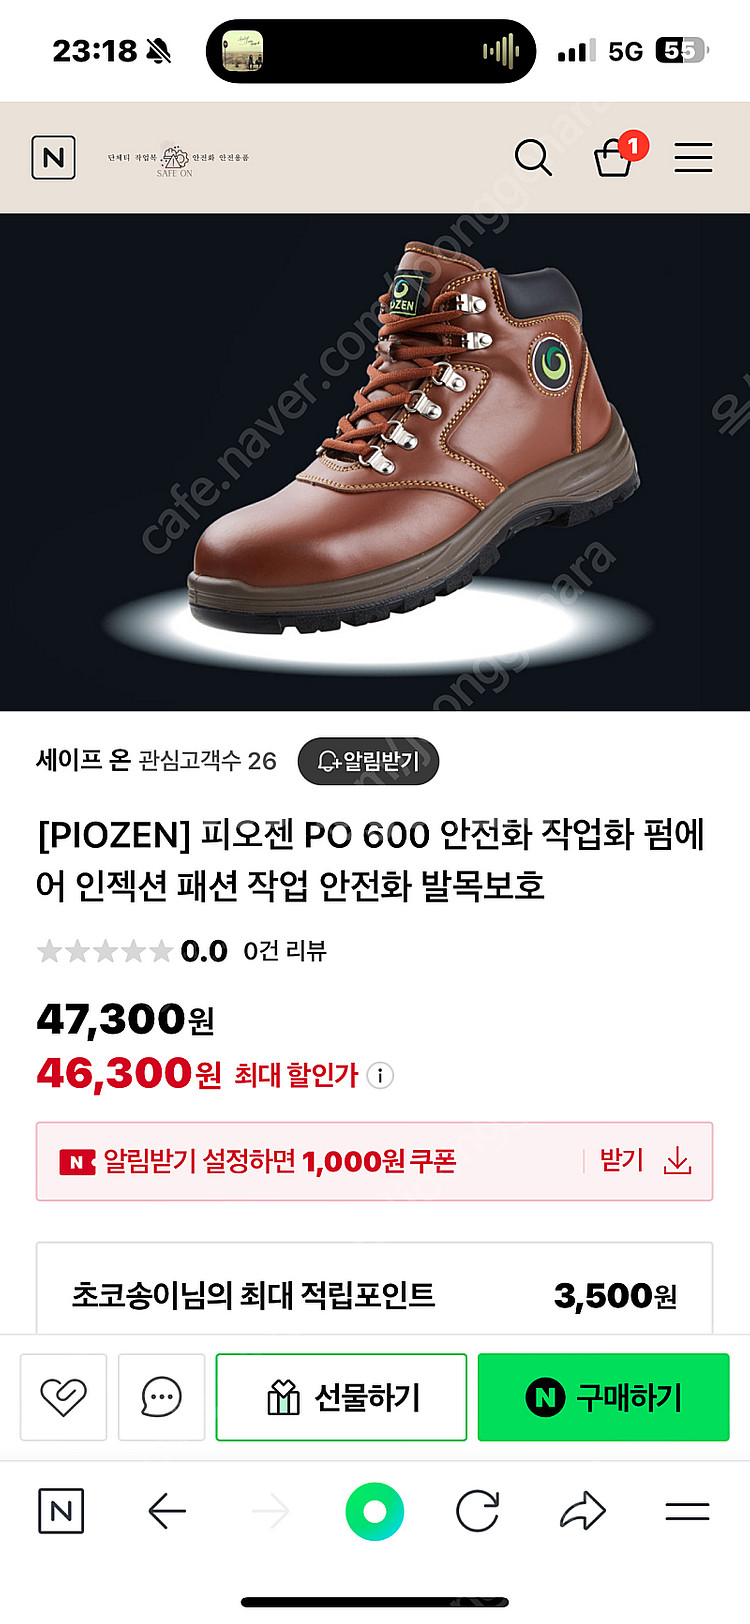Tap the Naver N logo in header

(54, 157)
